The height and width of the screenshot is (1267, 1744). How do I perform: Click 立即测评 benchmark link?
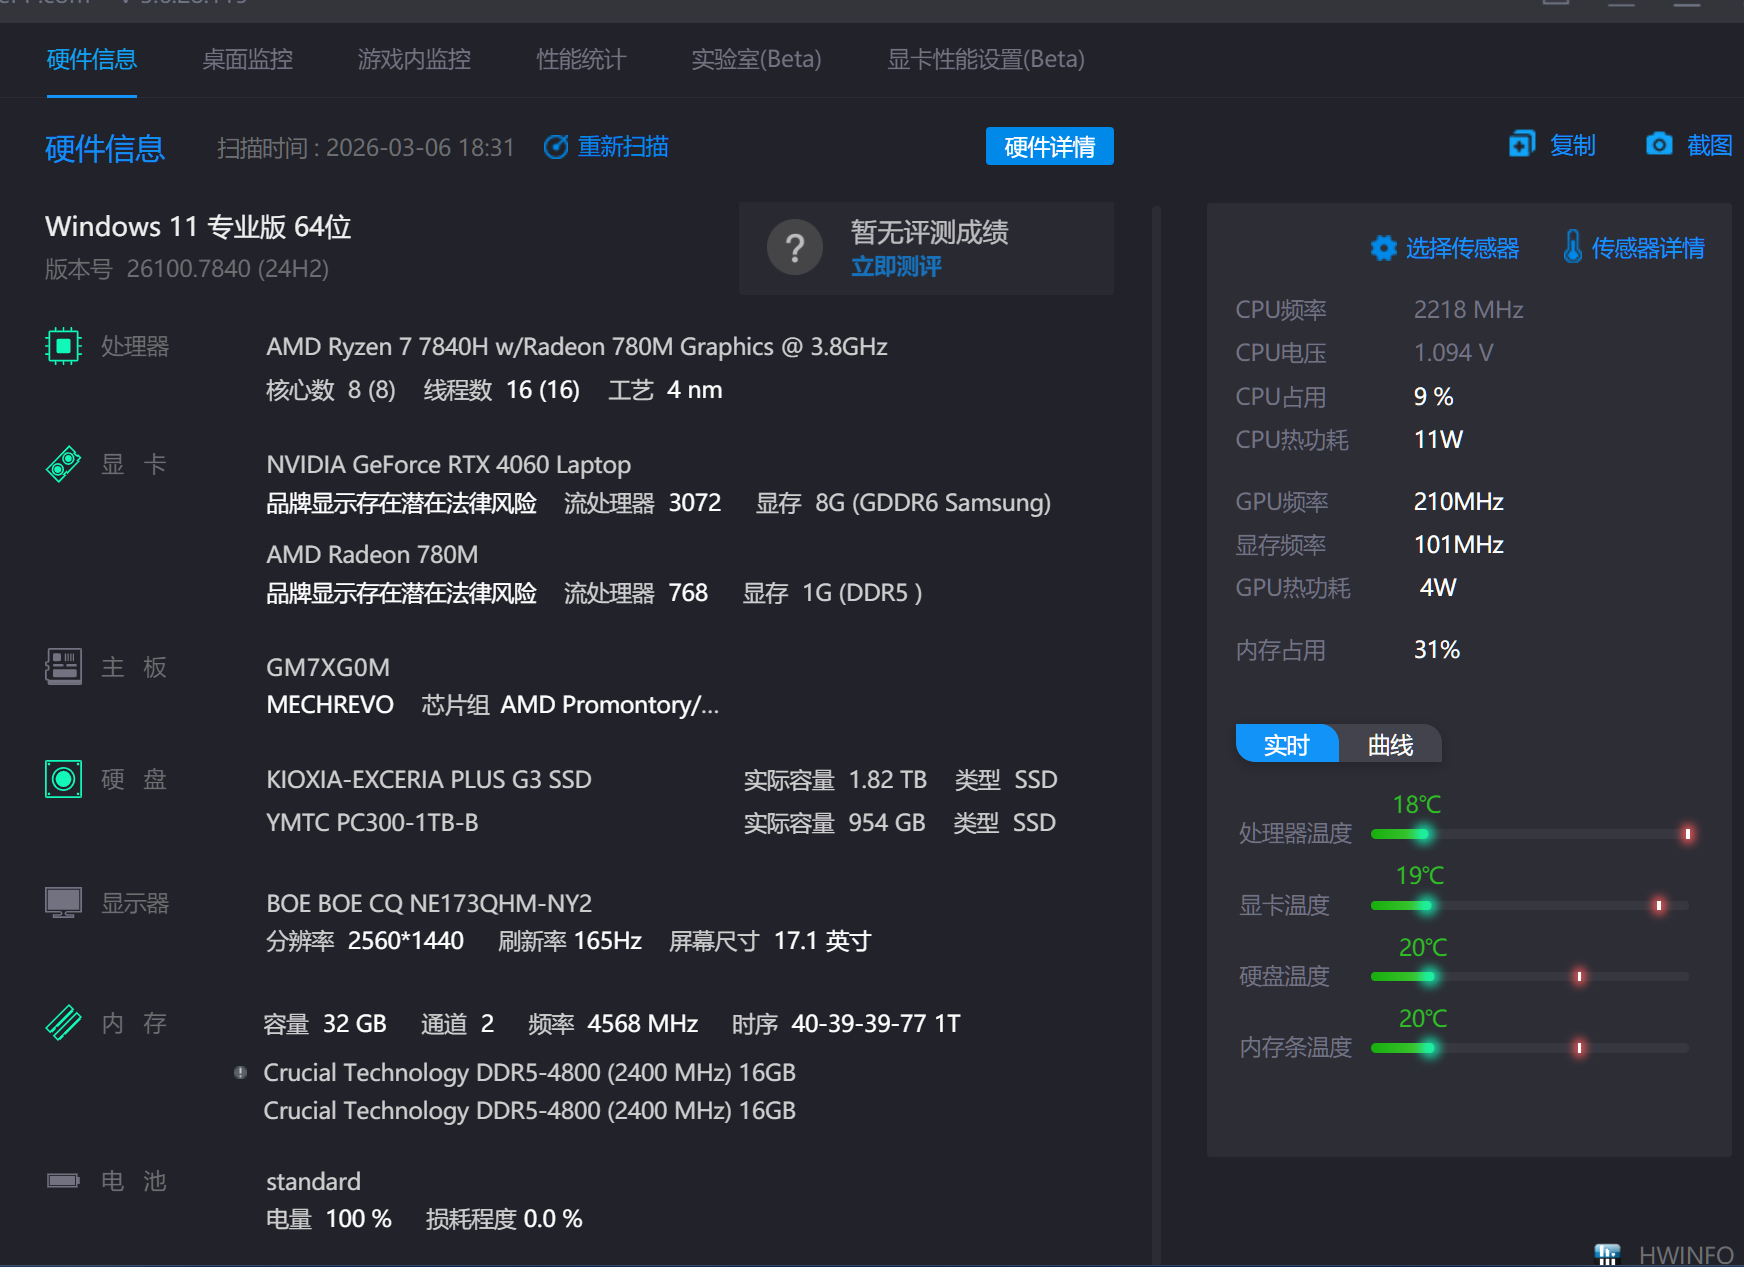pyautogui.click(x=896, y=267)
